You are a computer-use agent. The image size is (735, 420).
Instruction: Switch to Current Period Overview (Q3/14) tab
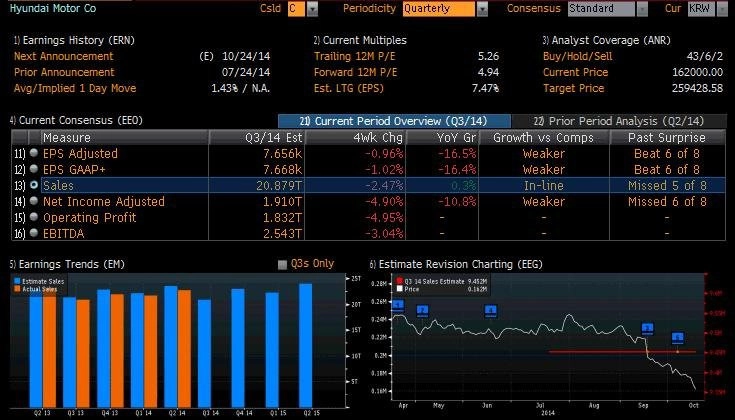[x=394, y=121]
